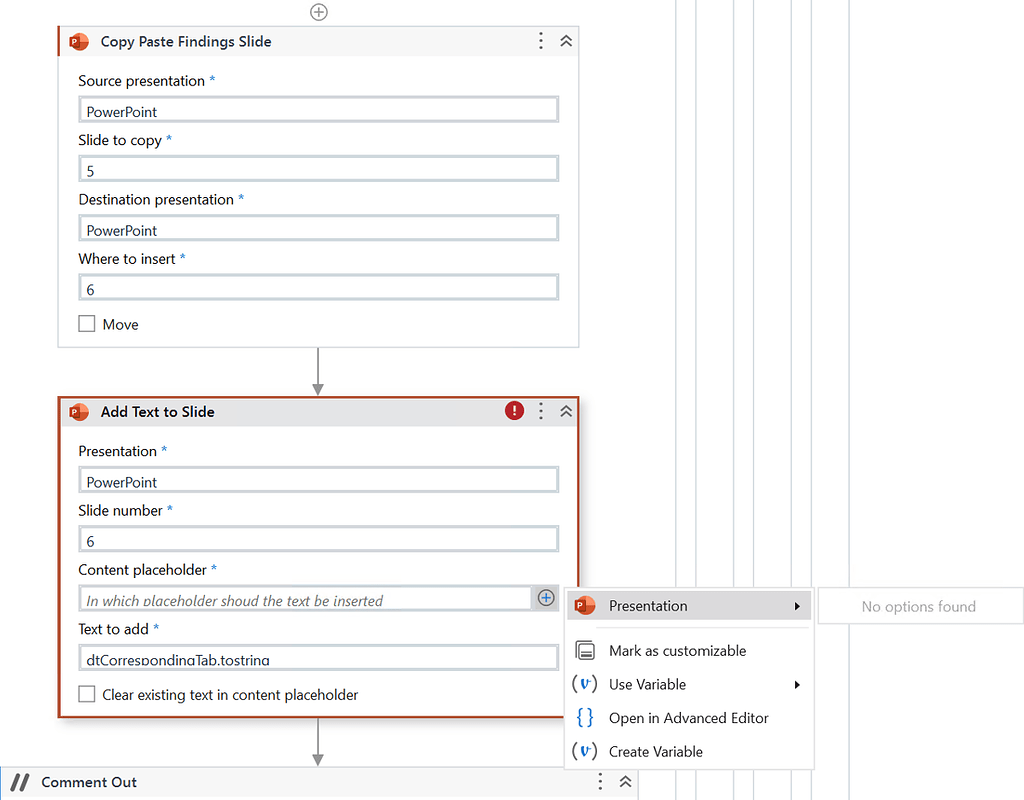Enable the Move checkbox
This screenshot has width=1024, height=800.
click(x=86, y=324)
